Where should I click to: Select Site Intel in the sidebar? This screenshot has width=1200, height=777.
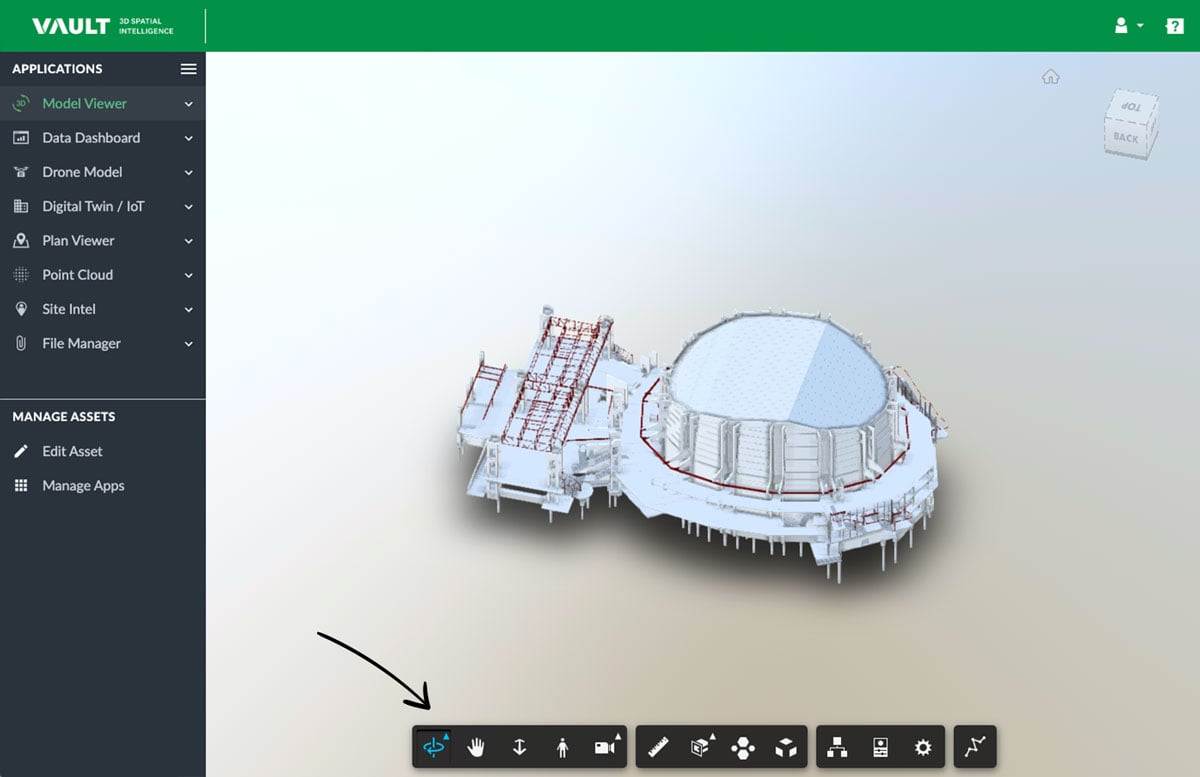[68, 309]
